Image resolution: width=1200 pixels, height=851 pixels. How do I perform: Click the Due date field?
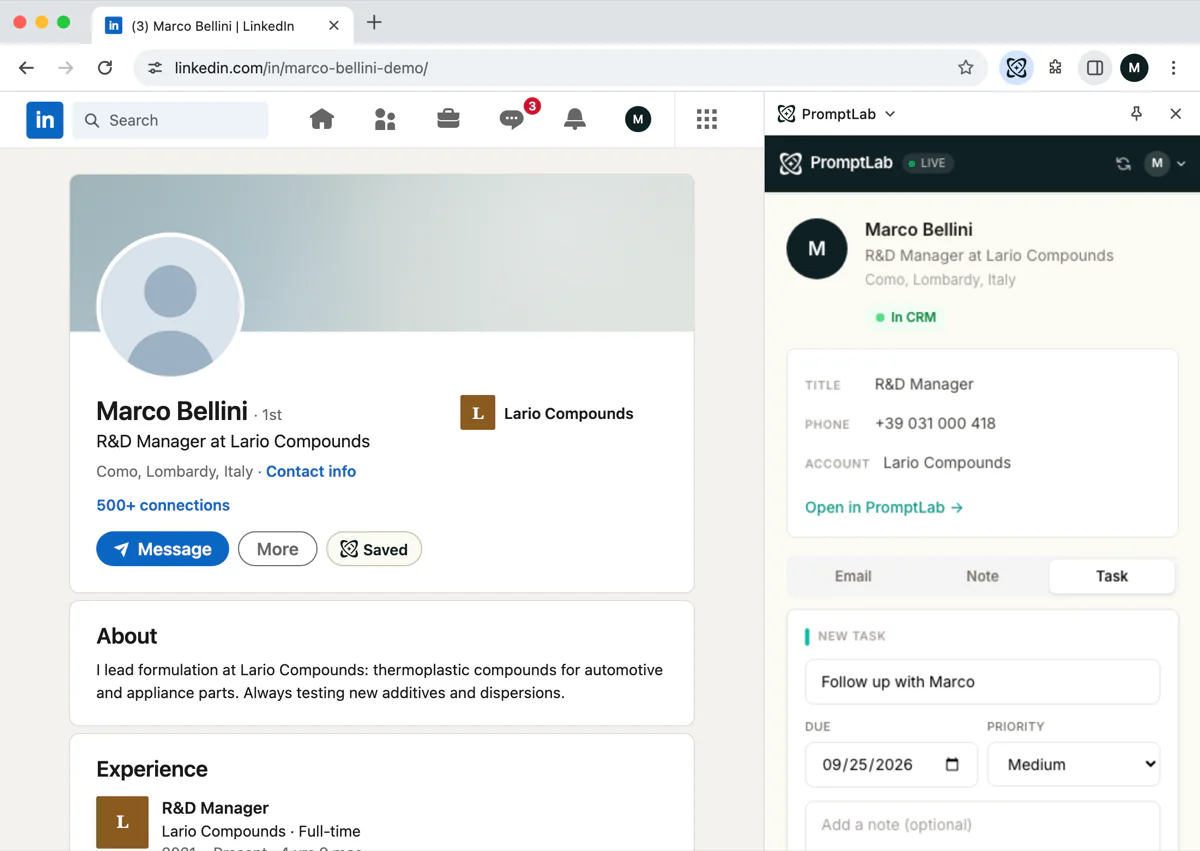click(891, 765)
